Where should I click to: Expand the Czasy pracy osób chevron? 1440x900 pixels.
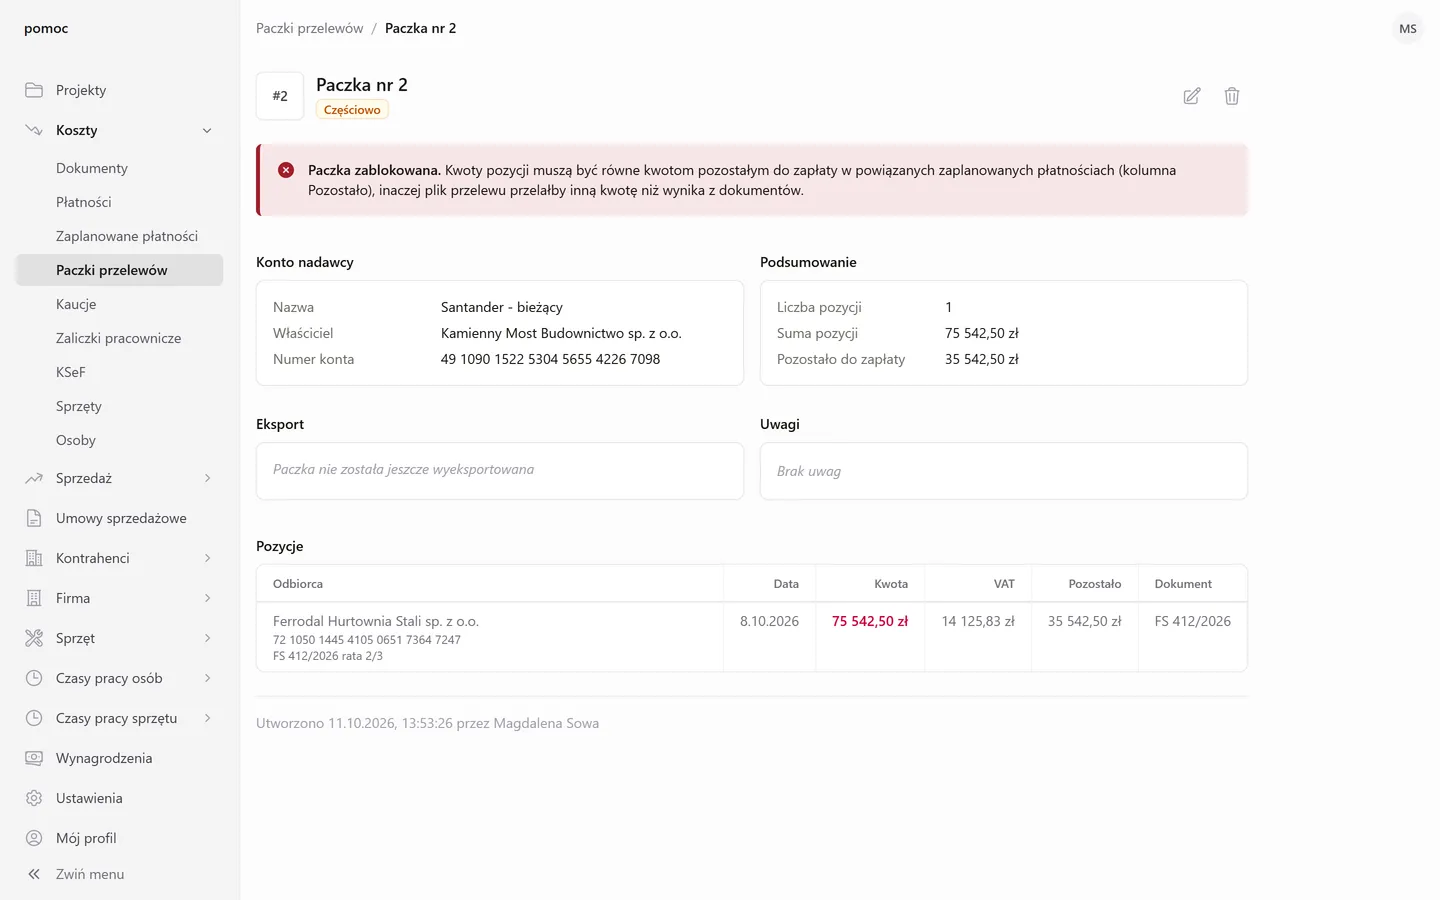pyautogui.click(x=207, y=678)
